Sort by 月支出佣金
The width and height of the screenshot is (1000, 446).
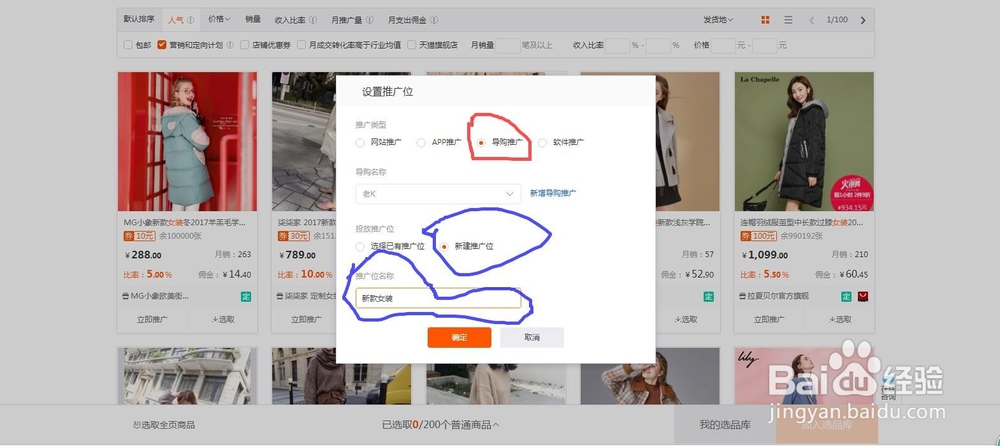point(407,20)
